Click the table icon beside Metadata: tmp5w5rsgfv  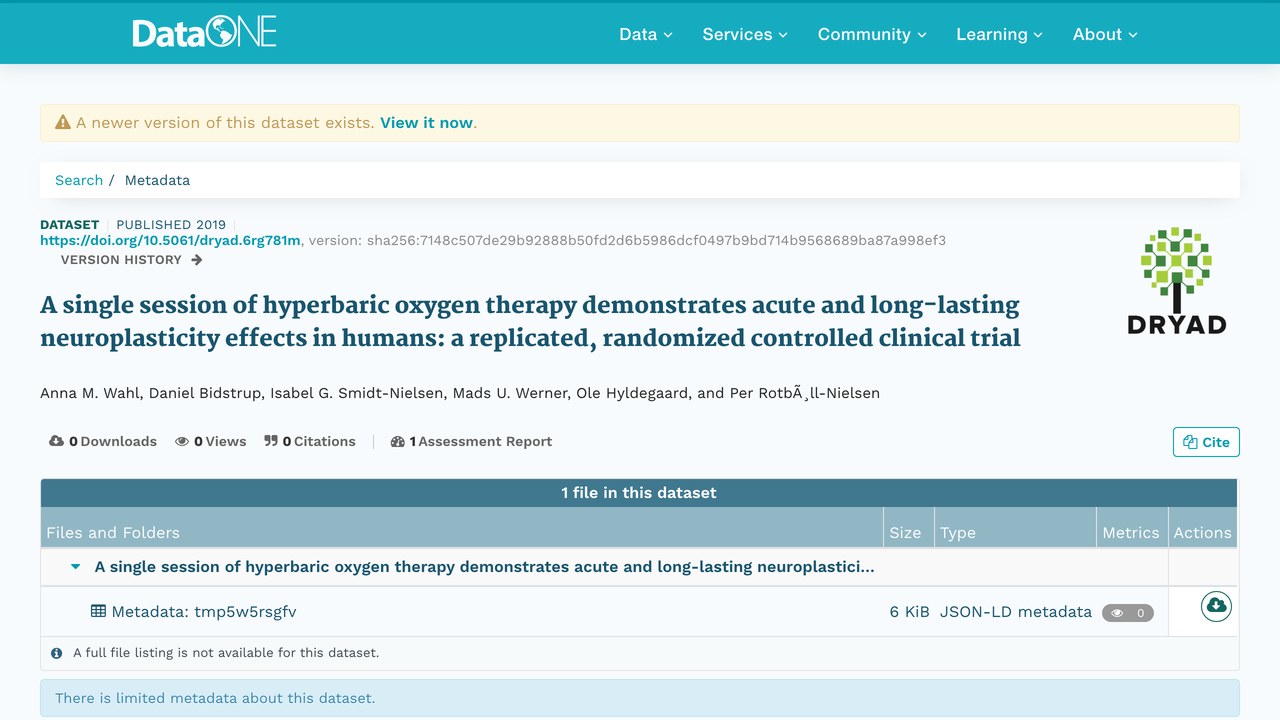(x=98, y=611)
